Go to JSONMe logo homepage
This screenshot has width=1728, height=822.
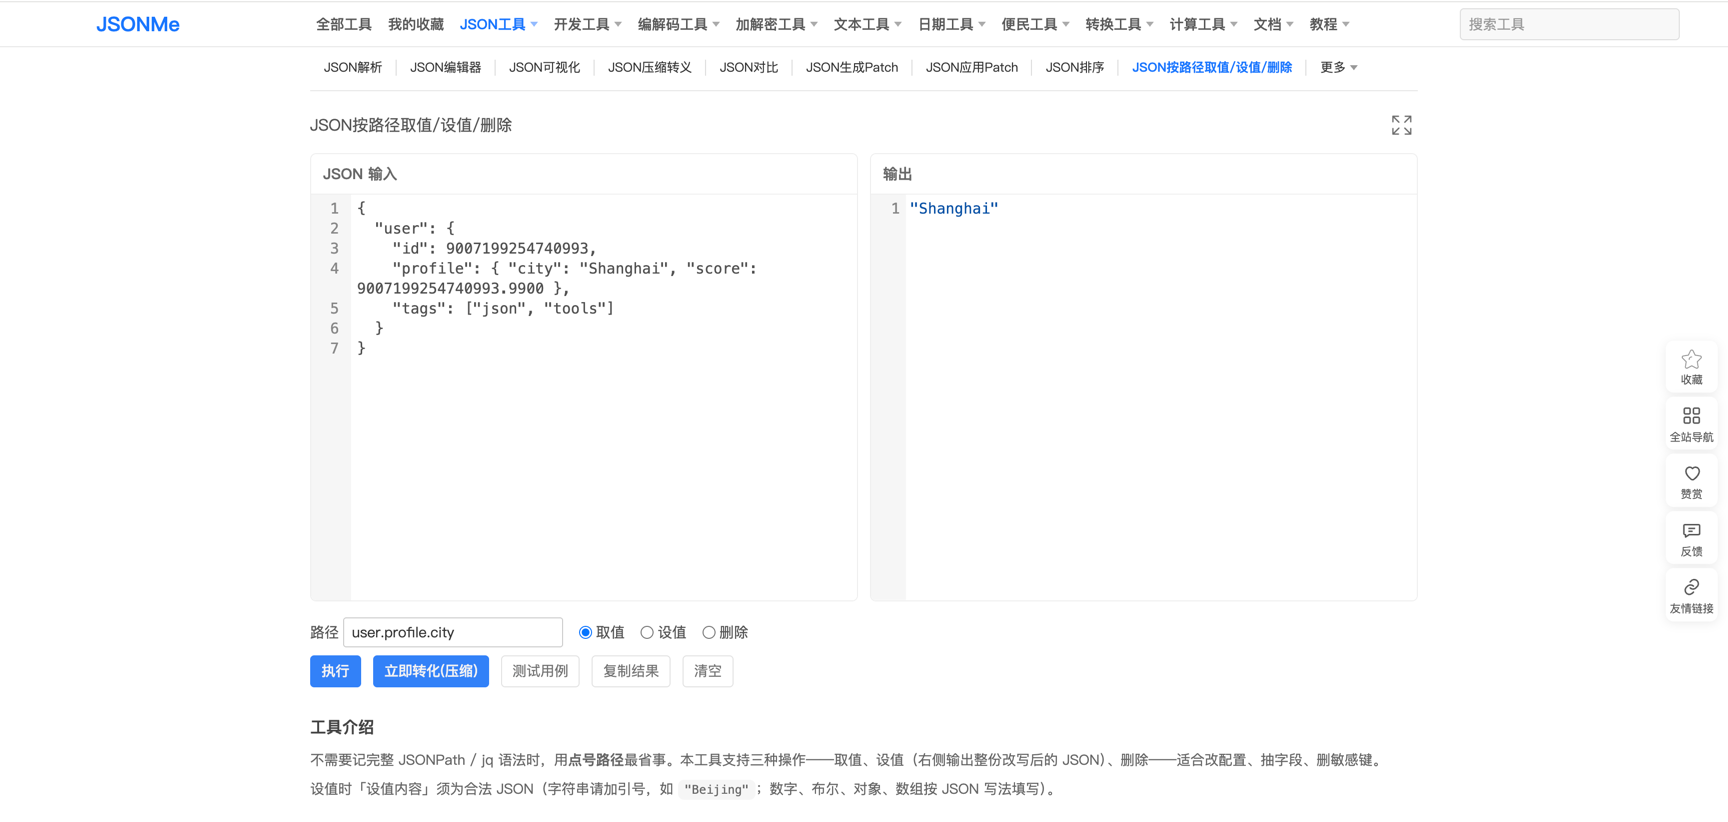pyautogui.click(x=138, y=24)
